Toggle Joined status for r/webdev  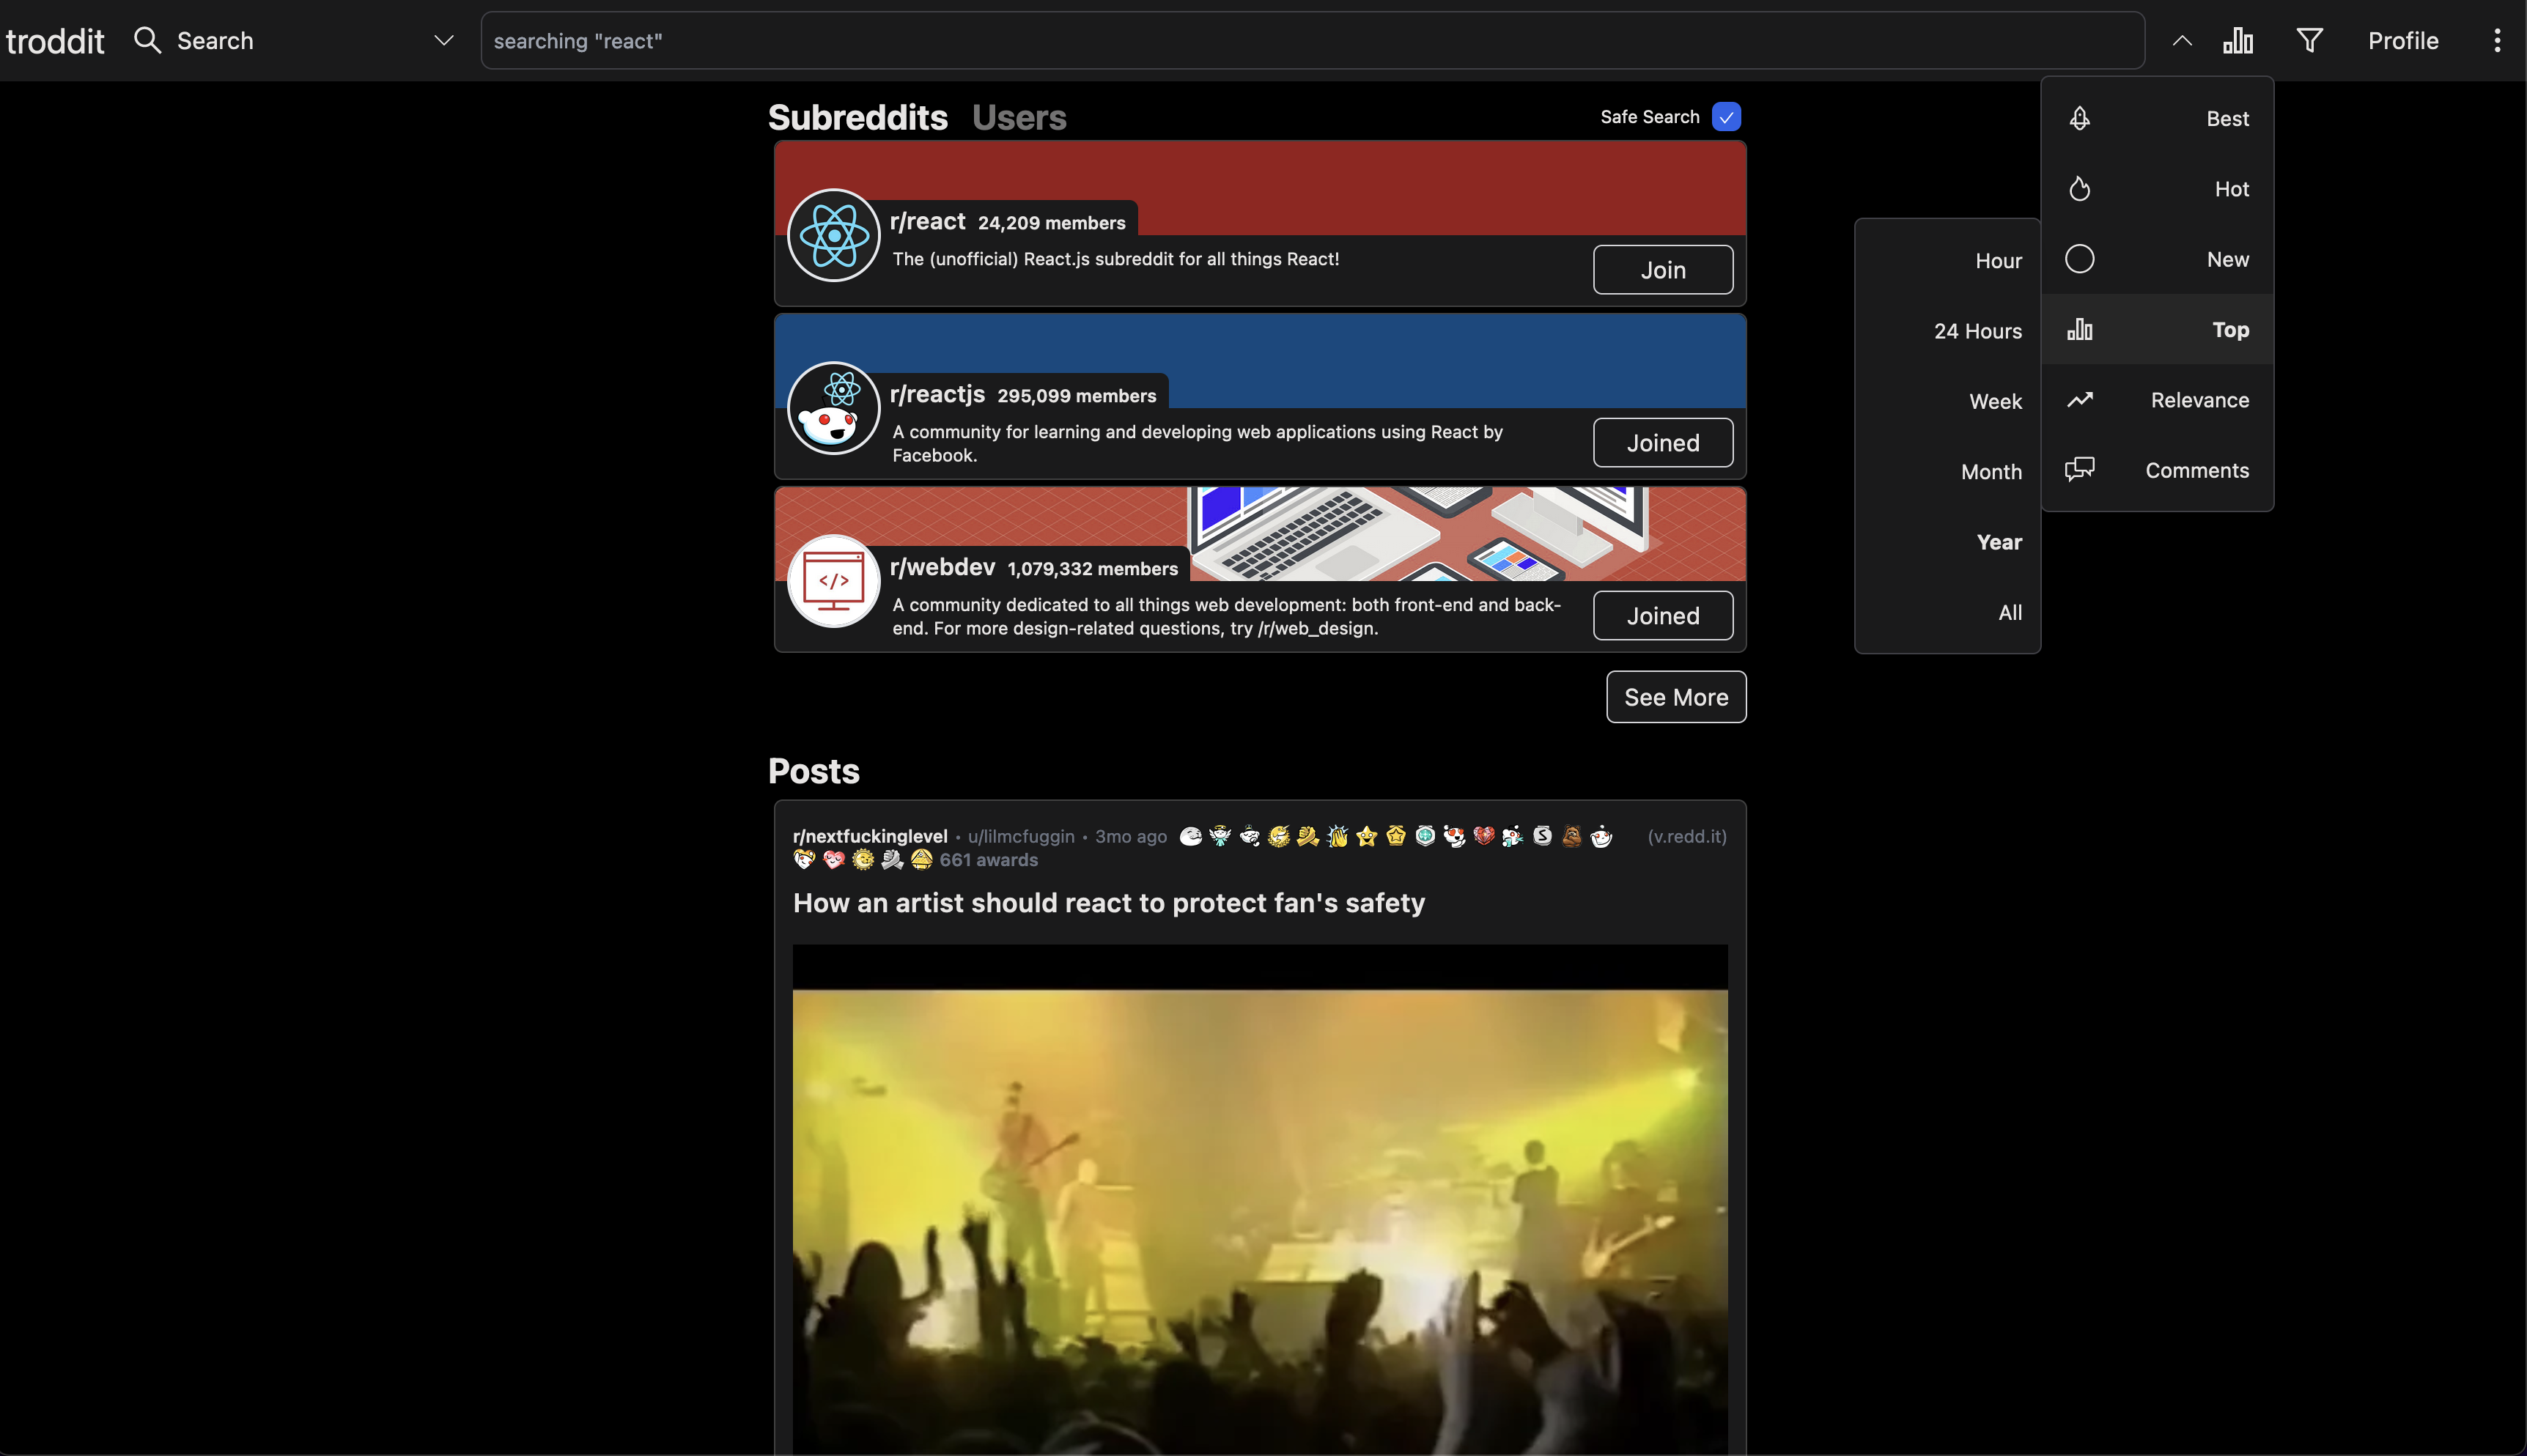tap(1662, 616)
